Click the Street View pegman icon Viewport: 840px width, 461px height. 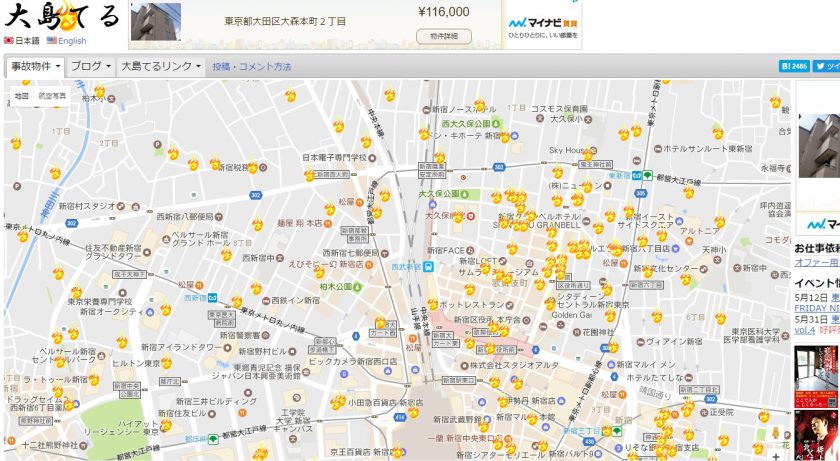[x=775, y=433]
